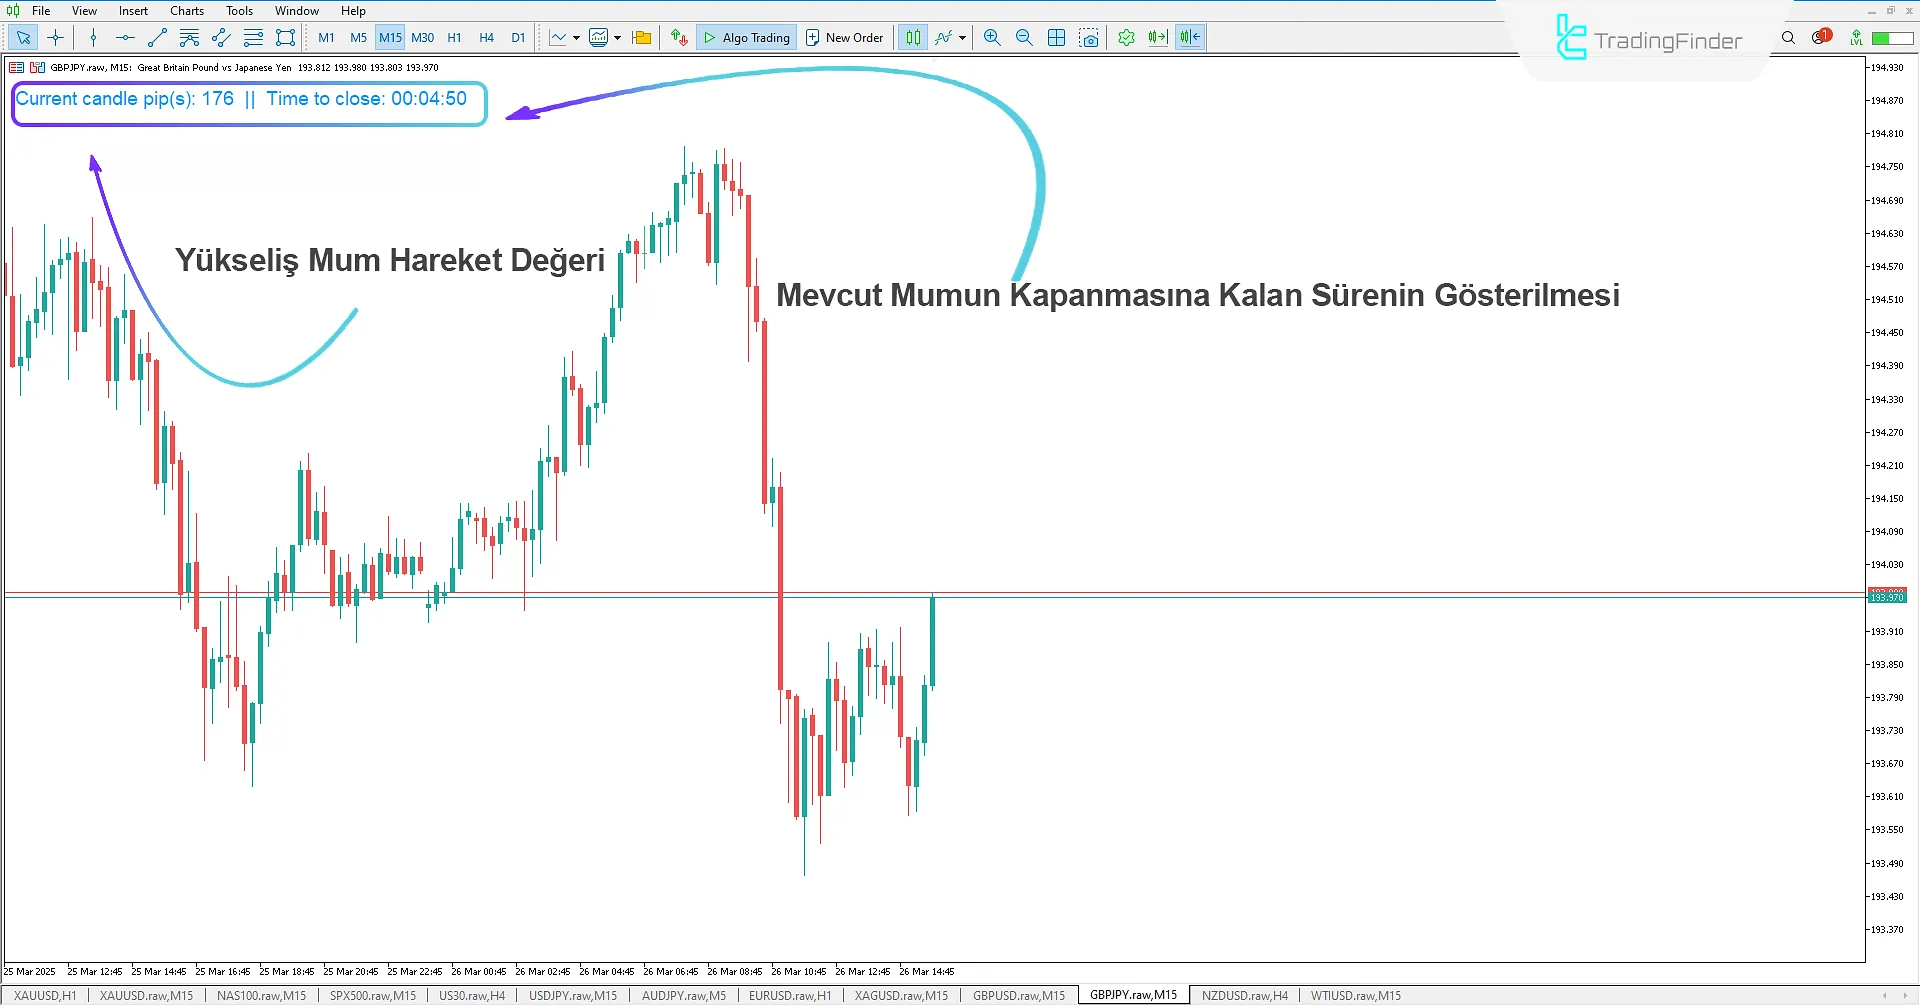
Task: Toggle Algo Trading on
Action: 747,38
